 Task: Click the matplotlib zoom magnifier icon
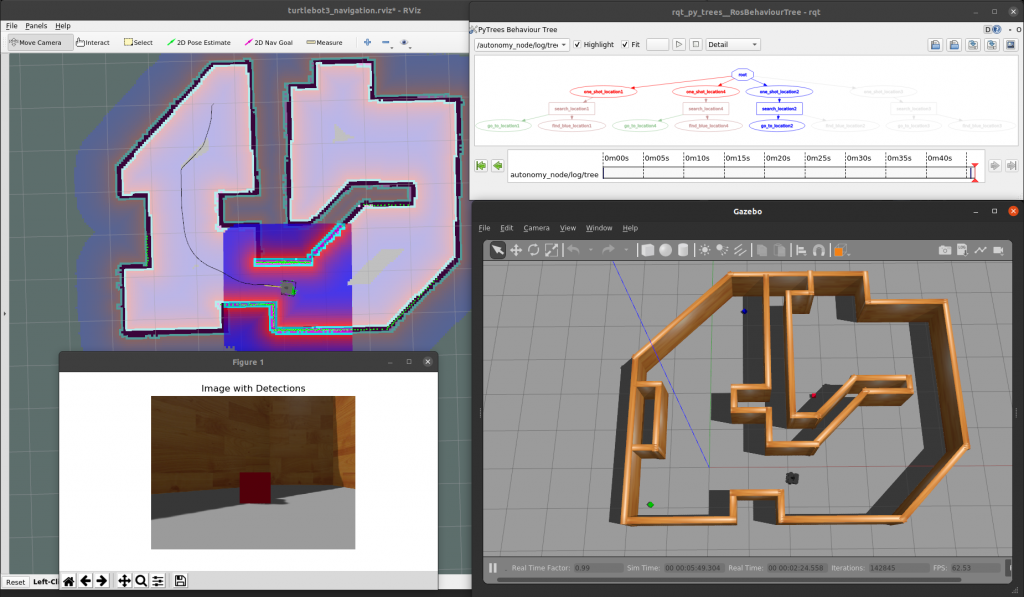tap(141, 581)
